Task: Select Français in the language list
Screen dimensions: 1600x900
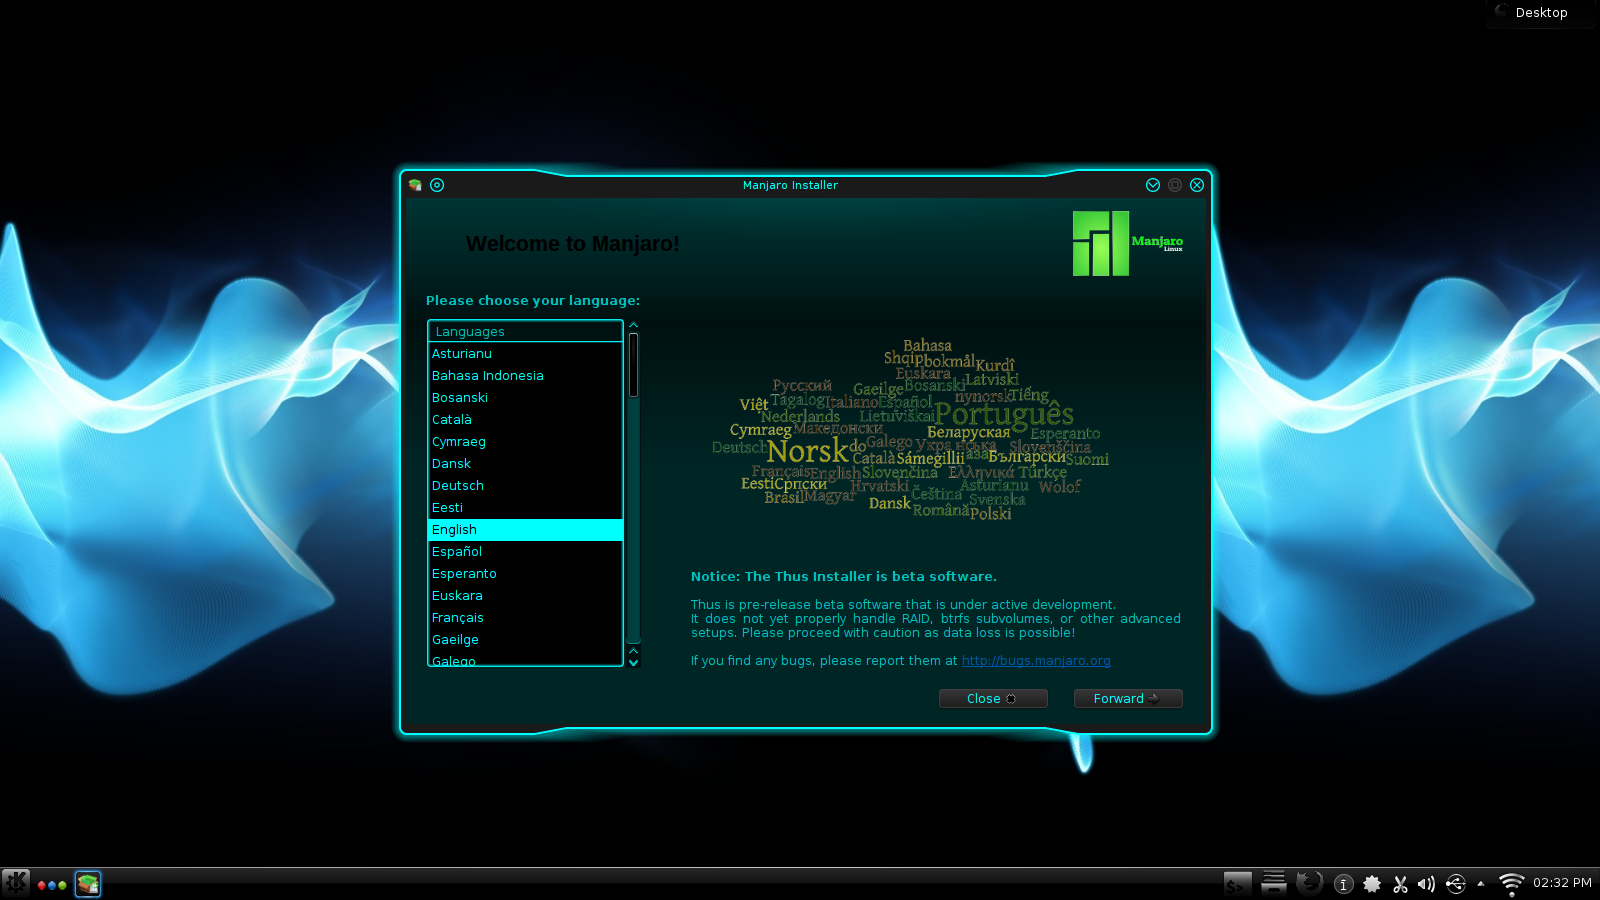Action: click(525, 618)
